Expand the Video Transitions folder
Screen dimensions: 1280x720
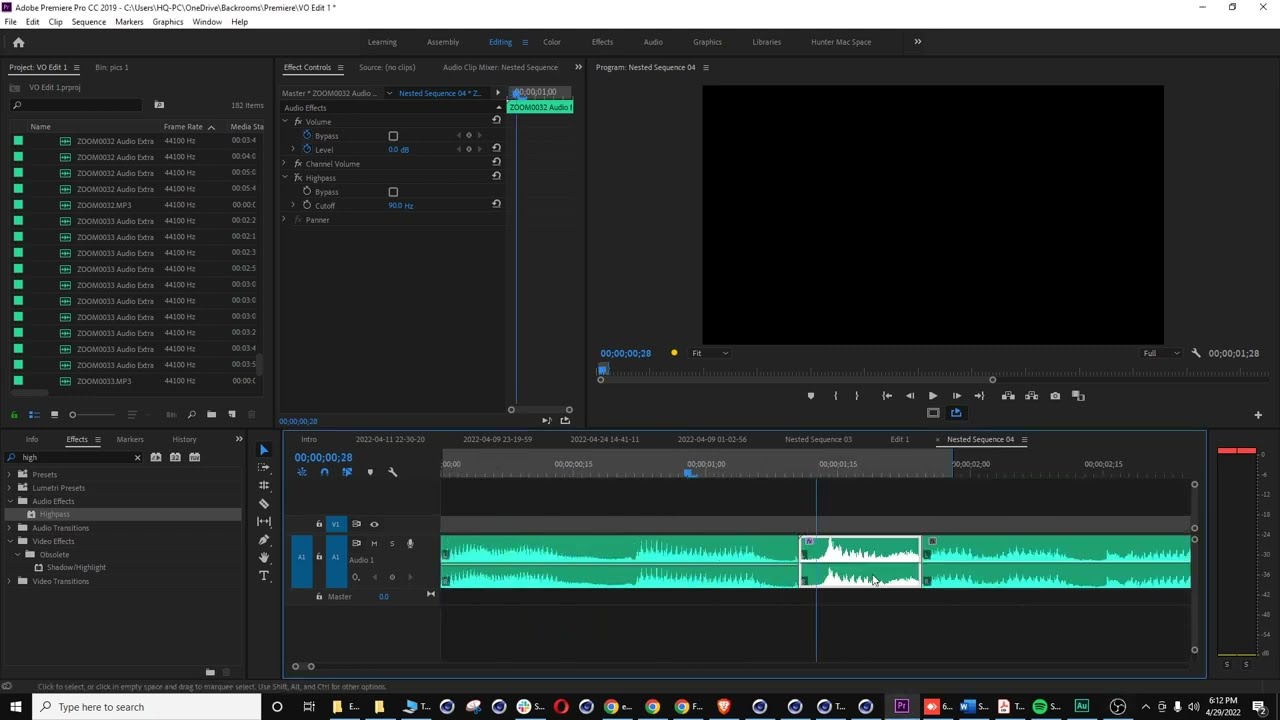tap(10, 581)
